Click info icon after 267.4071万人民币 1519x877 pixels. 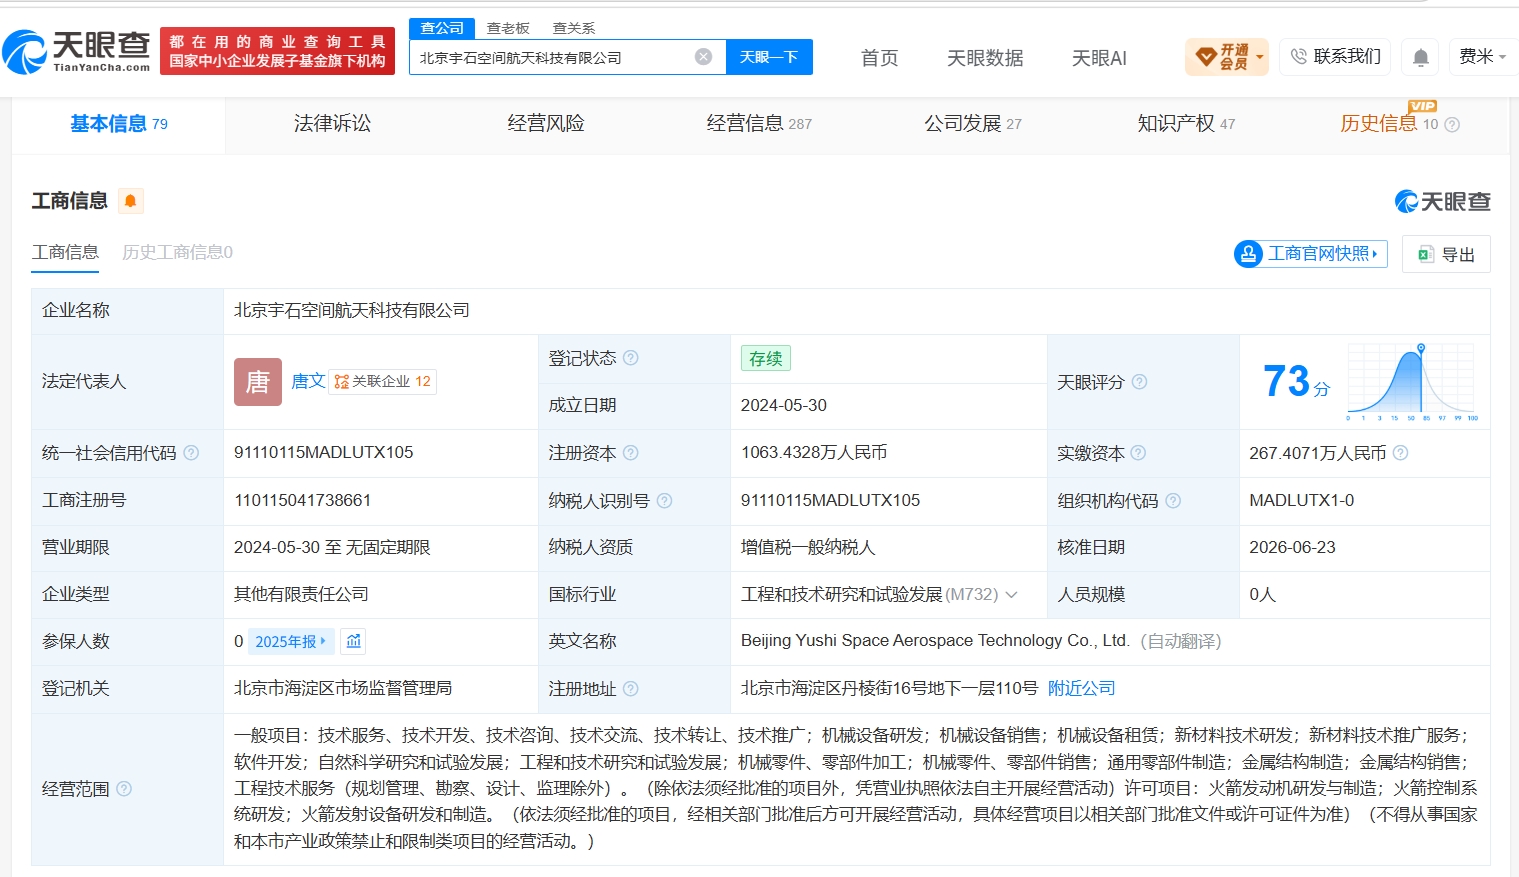(1401, 453)
